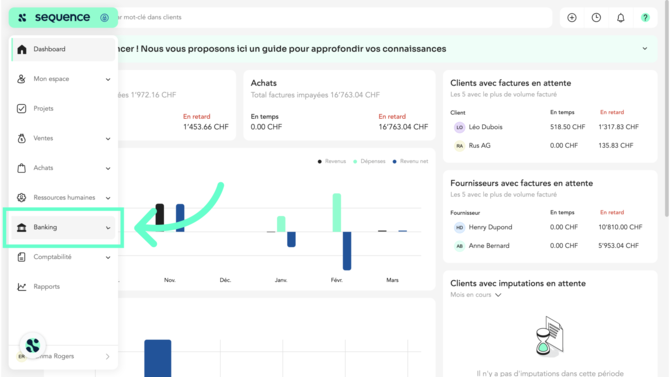Open the Dashboard home icon
The width and height of the screenshot is (670, 377).
tap(22, 49)
